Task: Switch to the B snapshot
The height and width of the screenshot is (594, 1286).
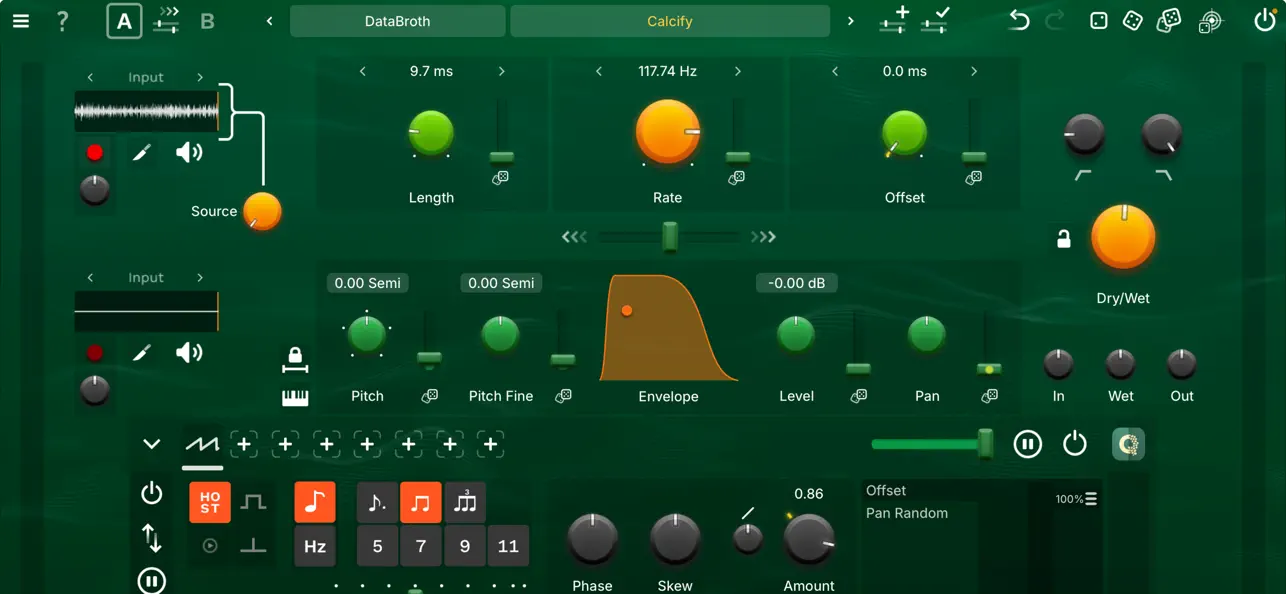Action: [207, 20]
